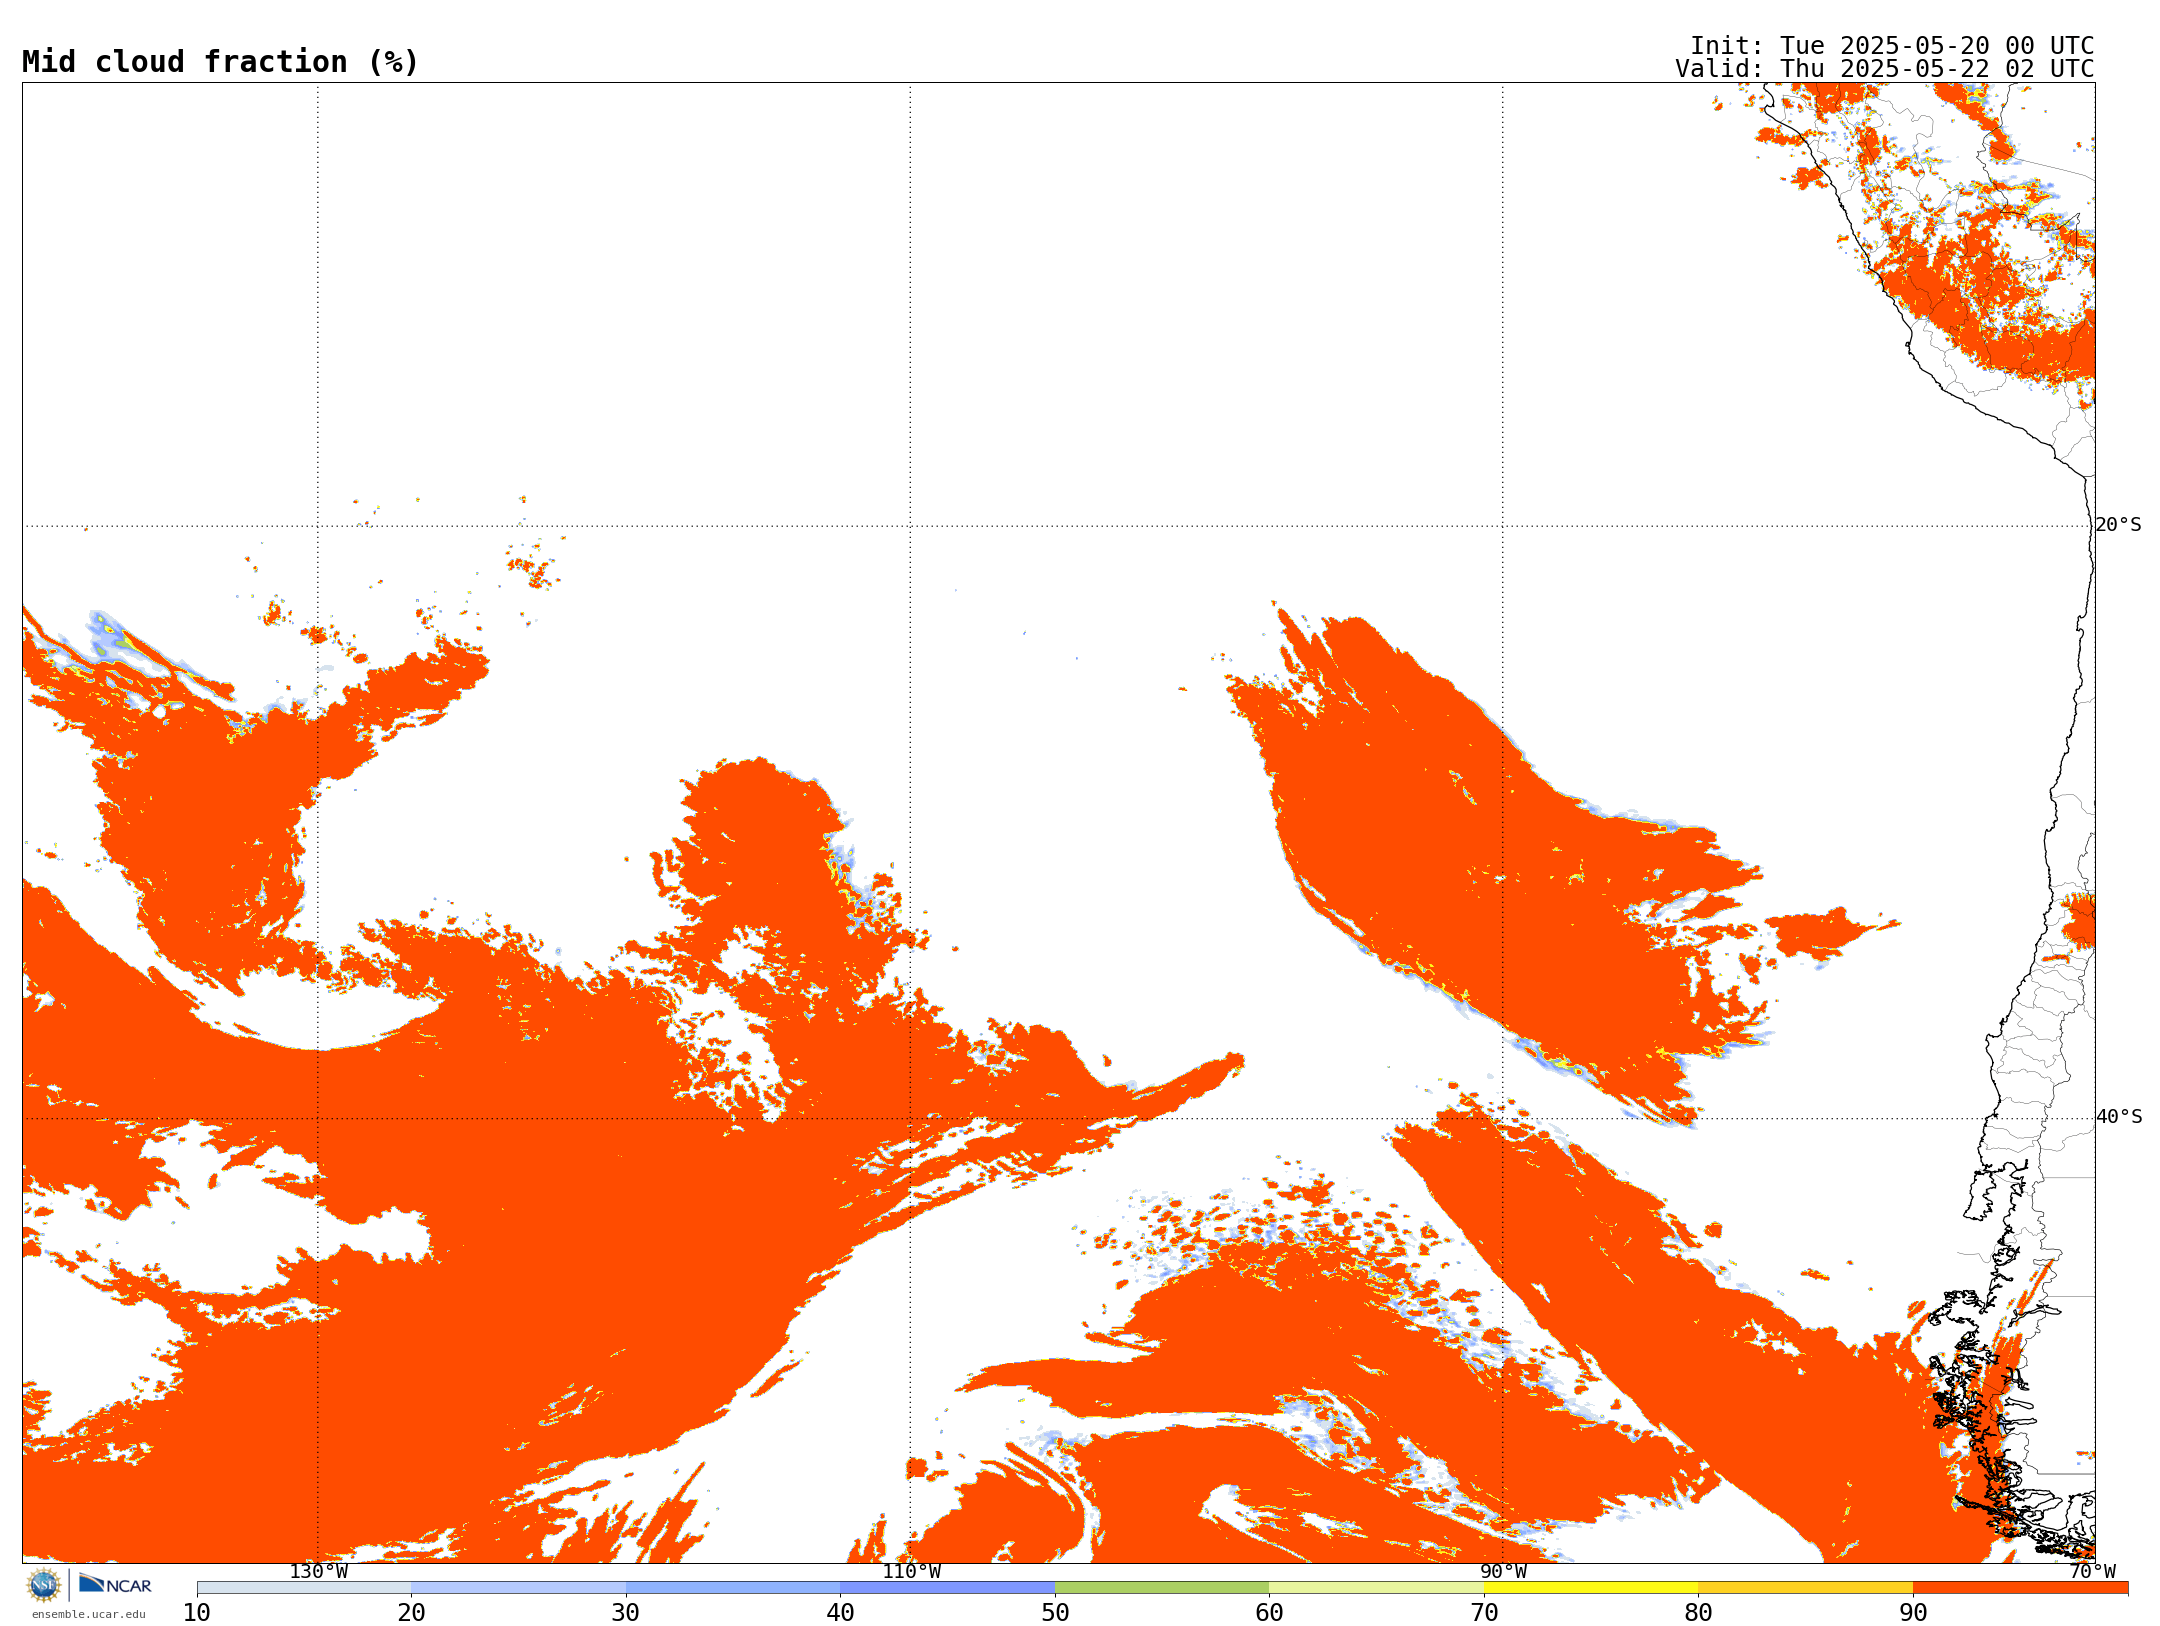2160x1626 pixels.
Task: Click the 20-30 light blue colorbar segment
Action: click(518, 1588)
